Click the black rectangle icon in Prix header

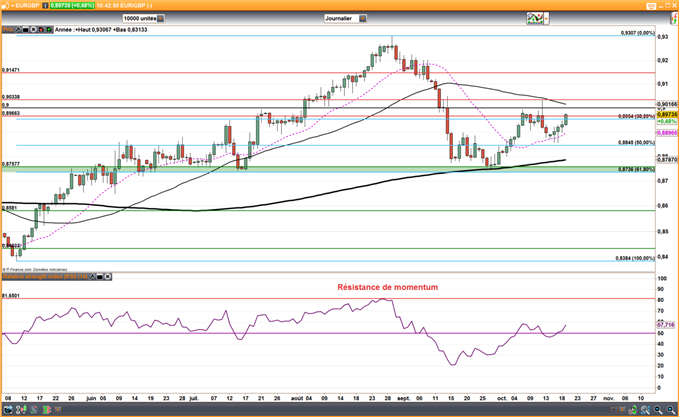click(26, 30)
